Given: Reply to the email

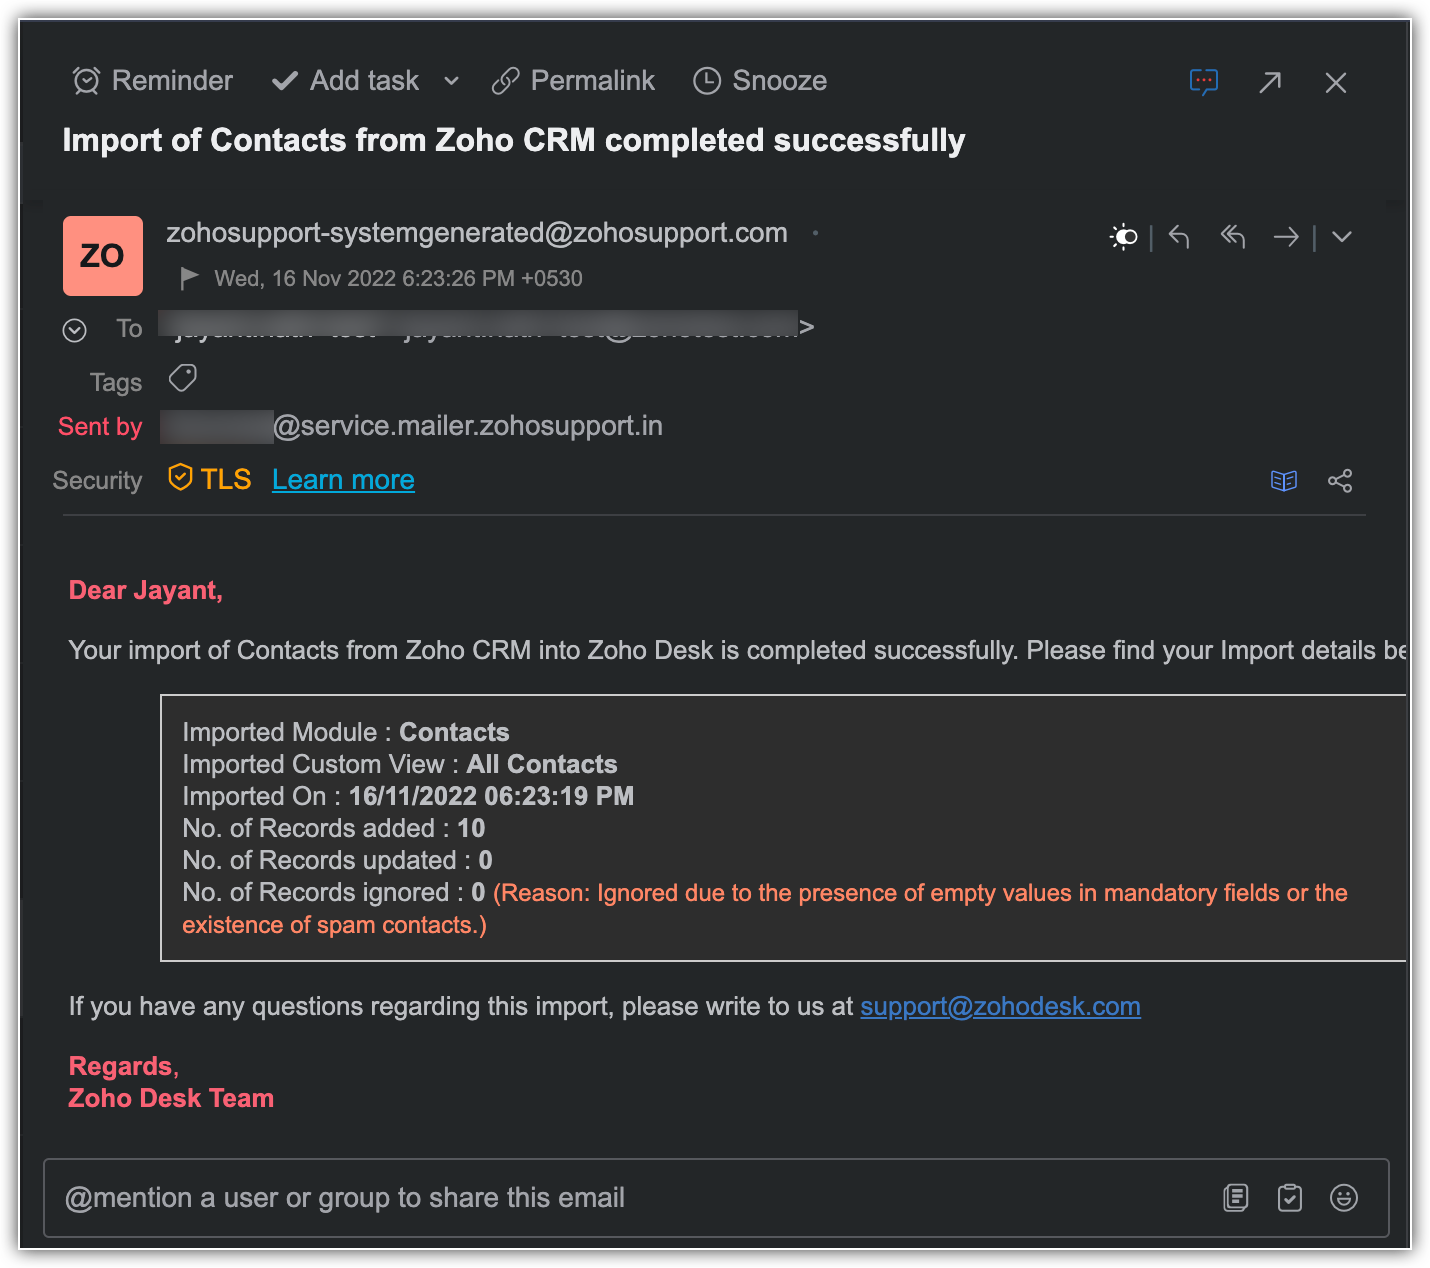Looking at the screenshot, I should [x=1179, y=237].
